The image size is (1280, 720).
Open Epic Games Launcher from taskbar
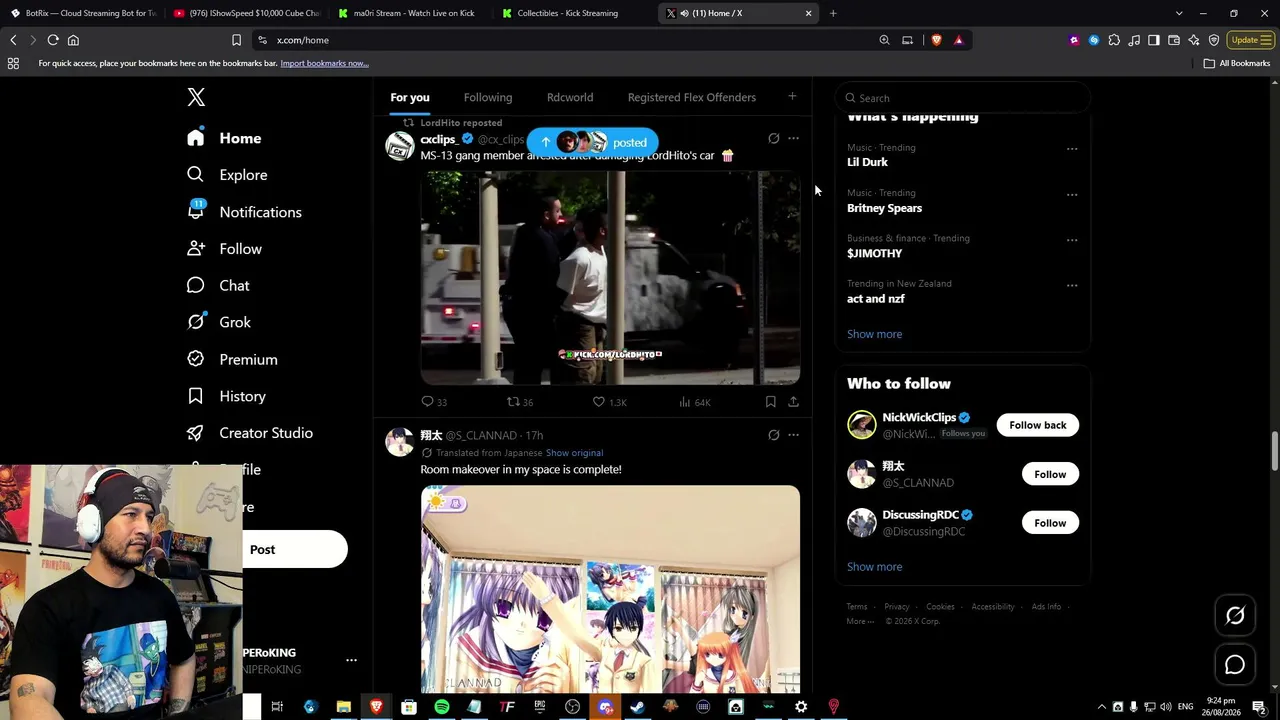pos(540,707)
